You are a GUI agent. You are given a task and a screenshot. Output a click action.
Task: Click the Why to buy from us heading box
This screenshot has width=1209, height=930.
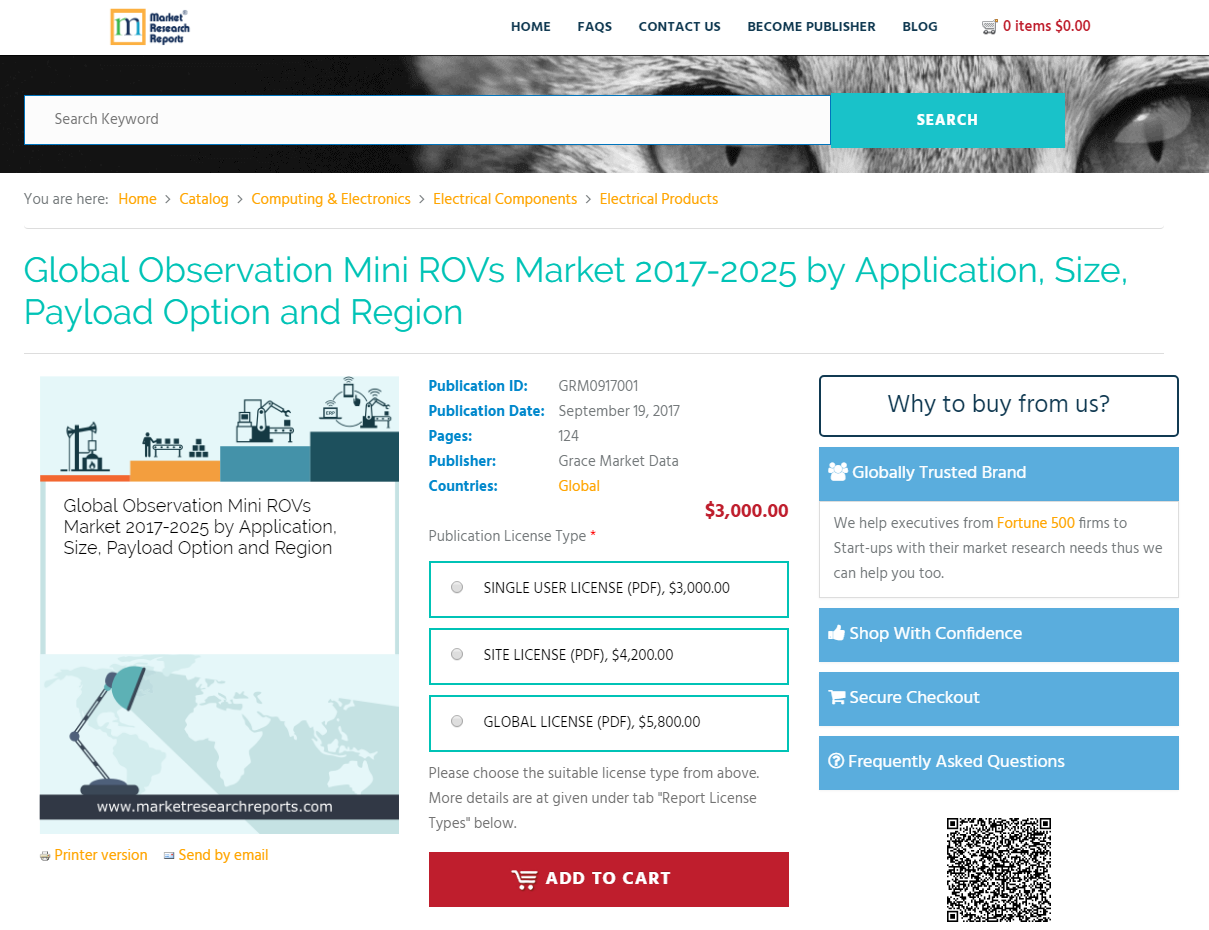pyautogui.click(x=999, y=406)
